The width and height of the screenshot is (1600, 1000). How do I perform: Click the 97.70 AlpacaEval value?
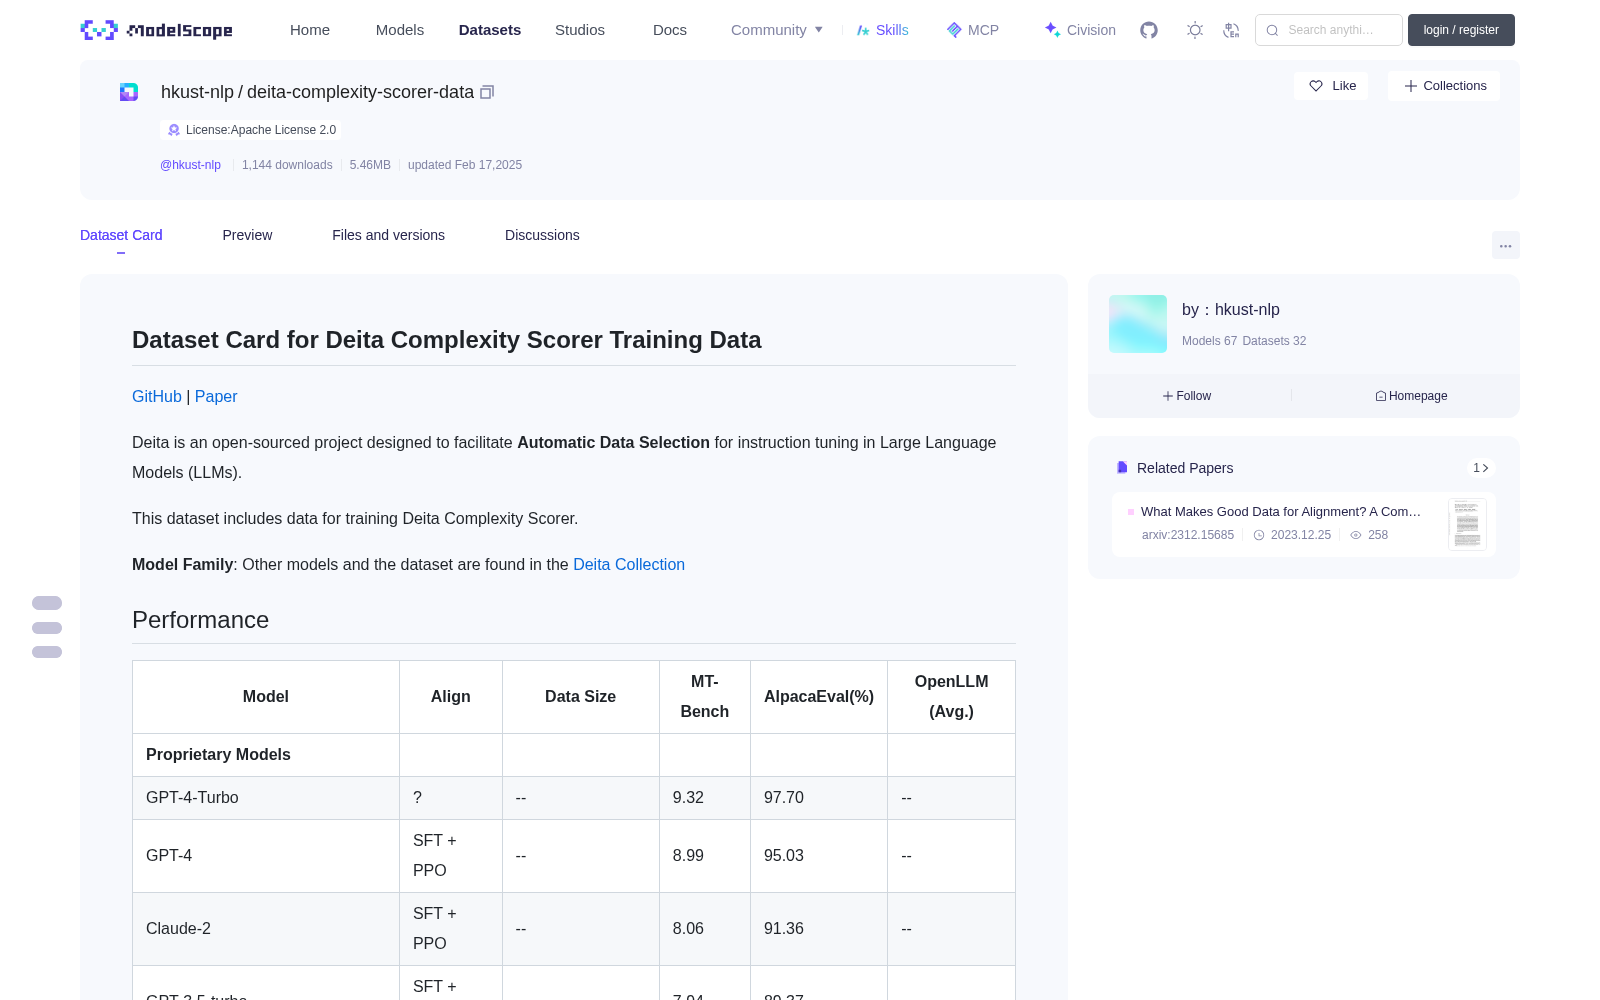point(784,798)
